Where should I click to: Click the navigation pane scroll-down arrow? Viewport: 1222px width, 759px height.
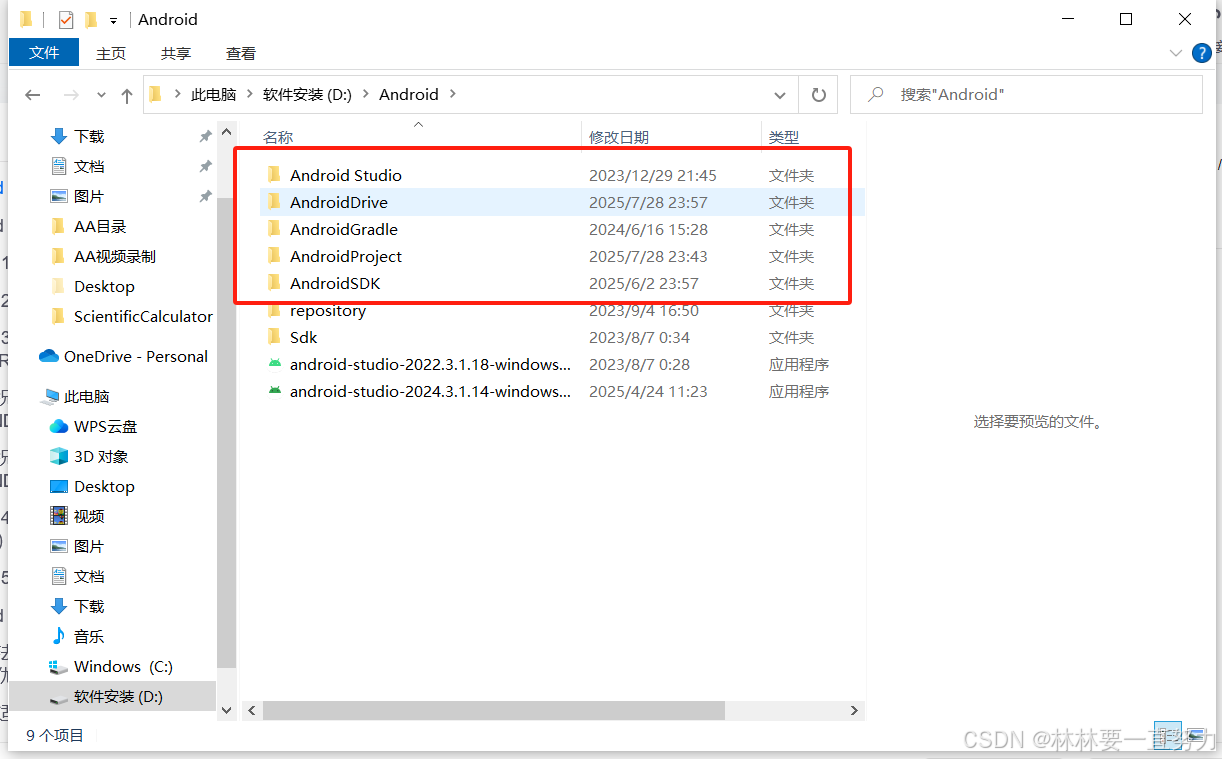(x=226, y=710)
